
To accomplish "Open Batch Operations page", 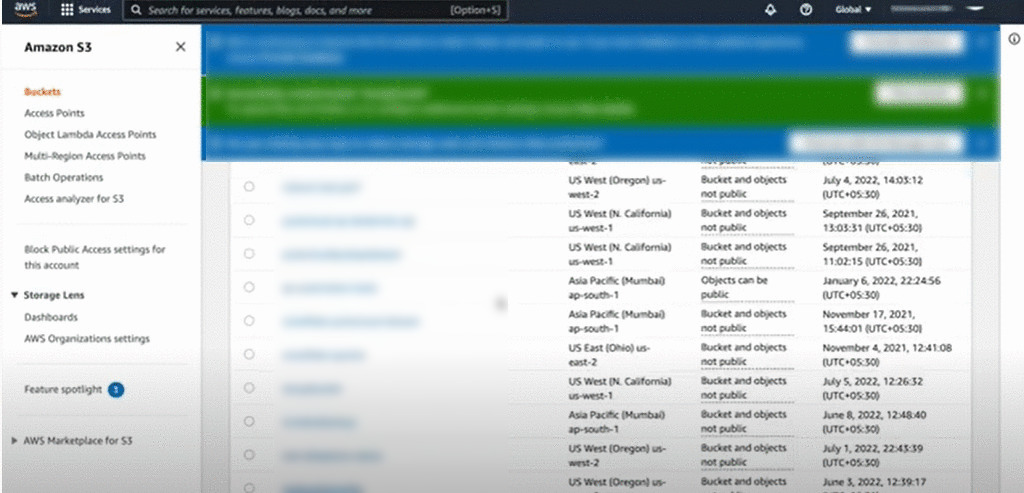I will pyautogui.click(x=63, y=178).
